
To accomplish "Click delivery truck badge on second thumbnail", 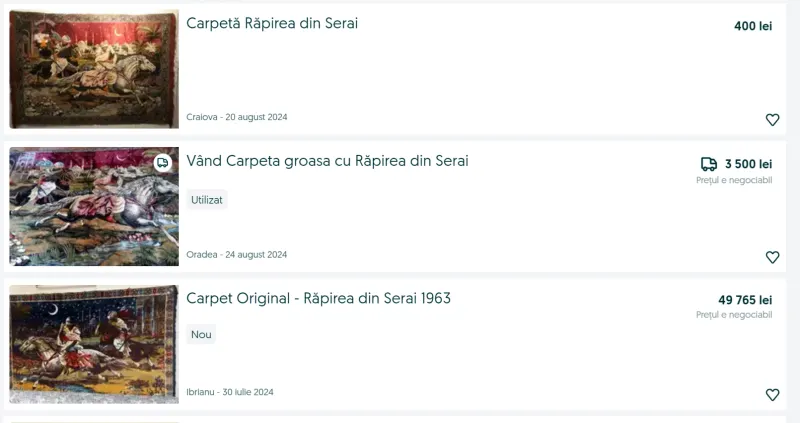I will [x=163, y=163].
